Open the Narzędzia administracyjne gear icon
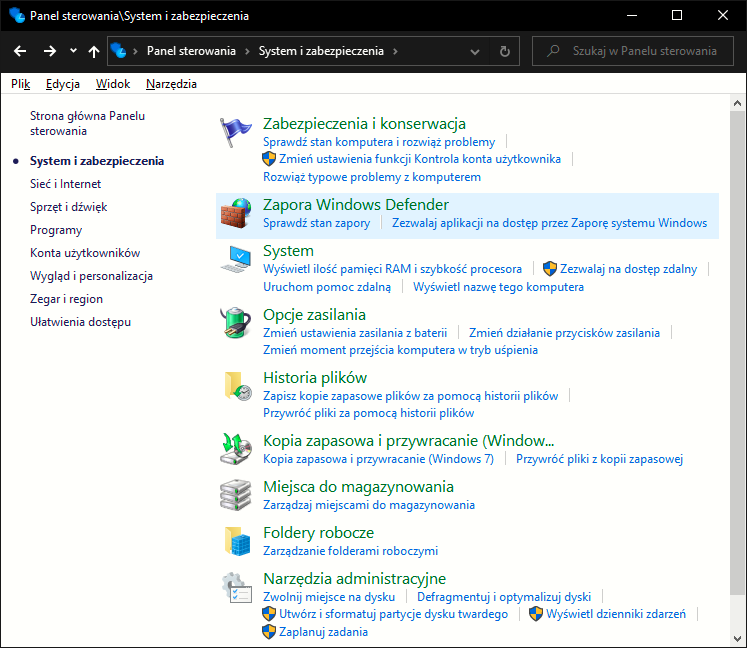 pos(236,587)
